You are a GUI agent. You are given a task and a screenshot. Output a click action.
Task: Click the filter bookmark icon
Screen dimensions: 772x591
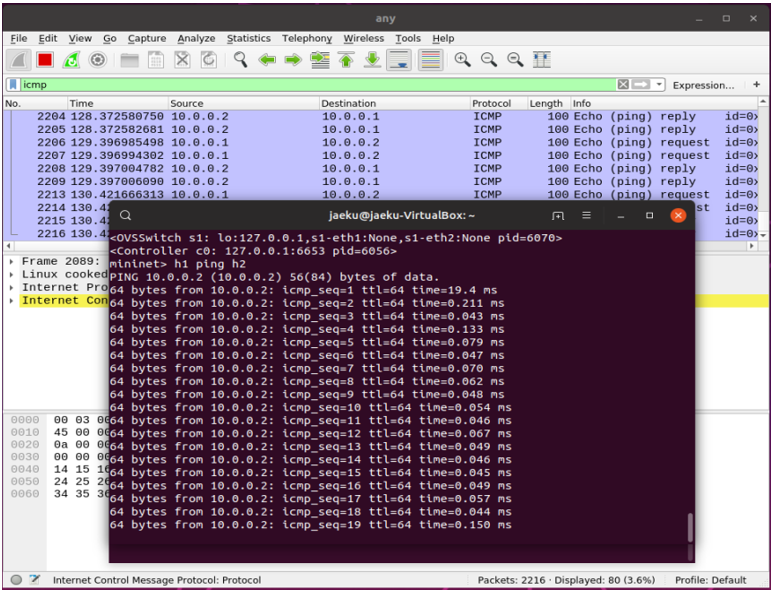[14, 85]
